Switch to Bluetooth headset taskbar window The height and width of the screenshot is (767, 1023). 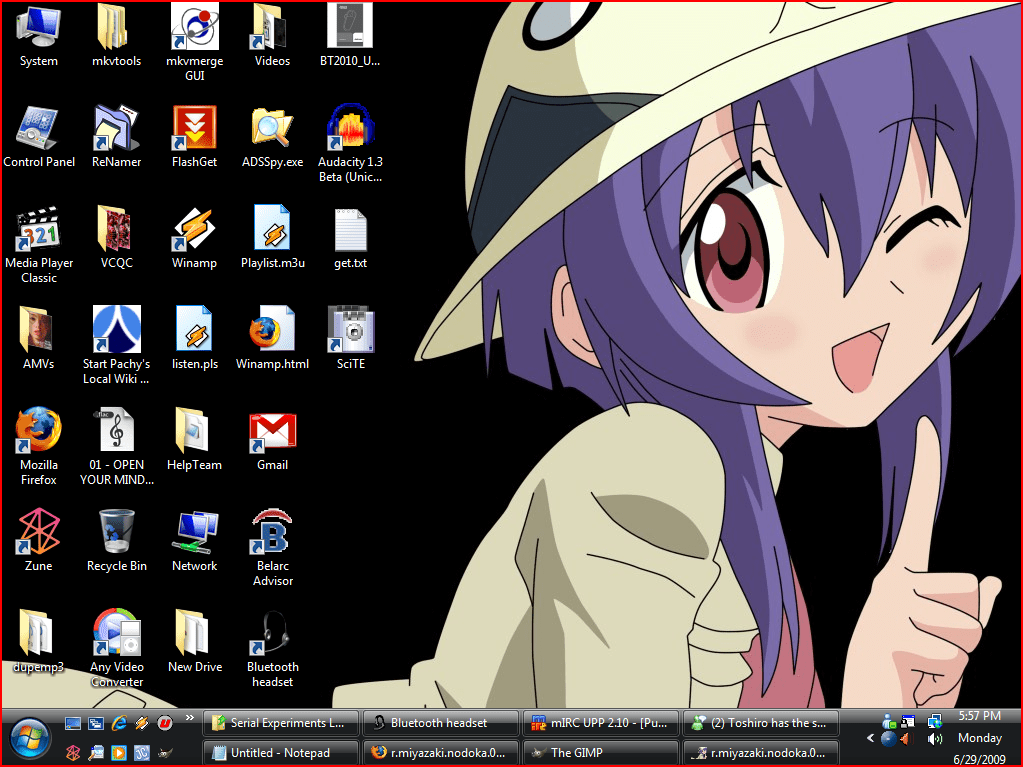pyautogui.click(x=441, y=723)
